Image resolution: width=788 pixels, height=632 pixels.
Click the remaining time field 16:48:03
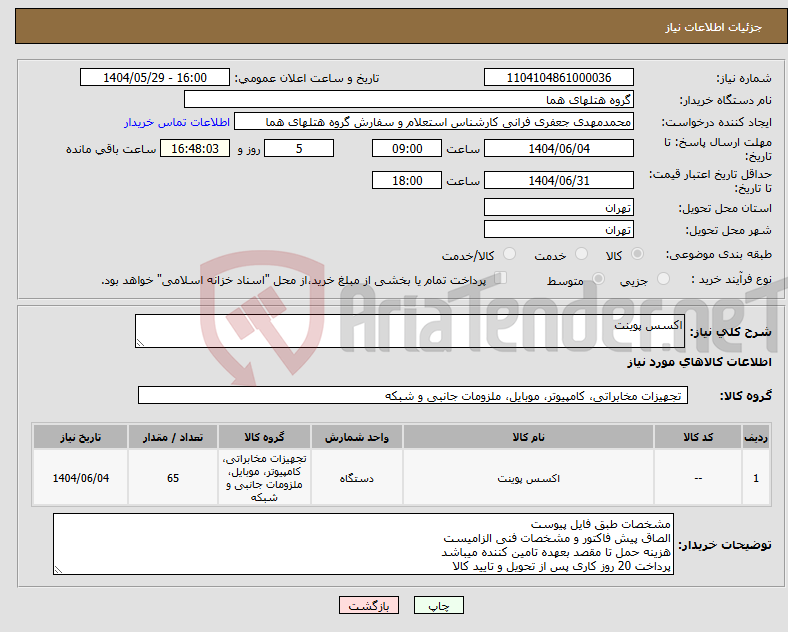coord(195,148)
